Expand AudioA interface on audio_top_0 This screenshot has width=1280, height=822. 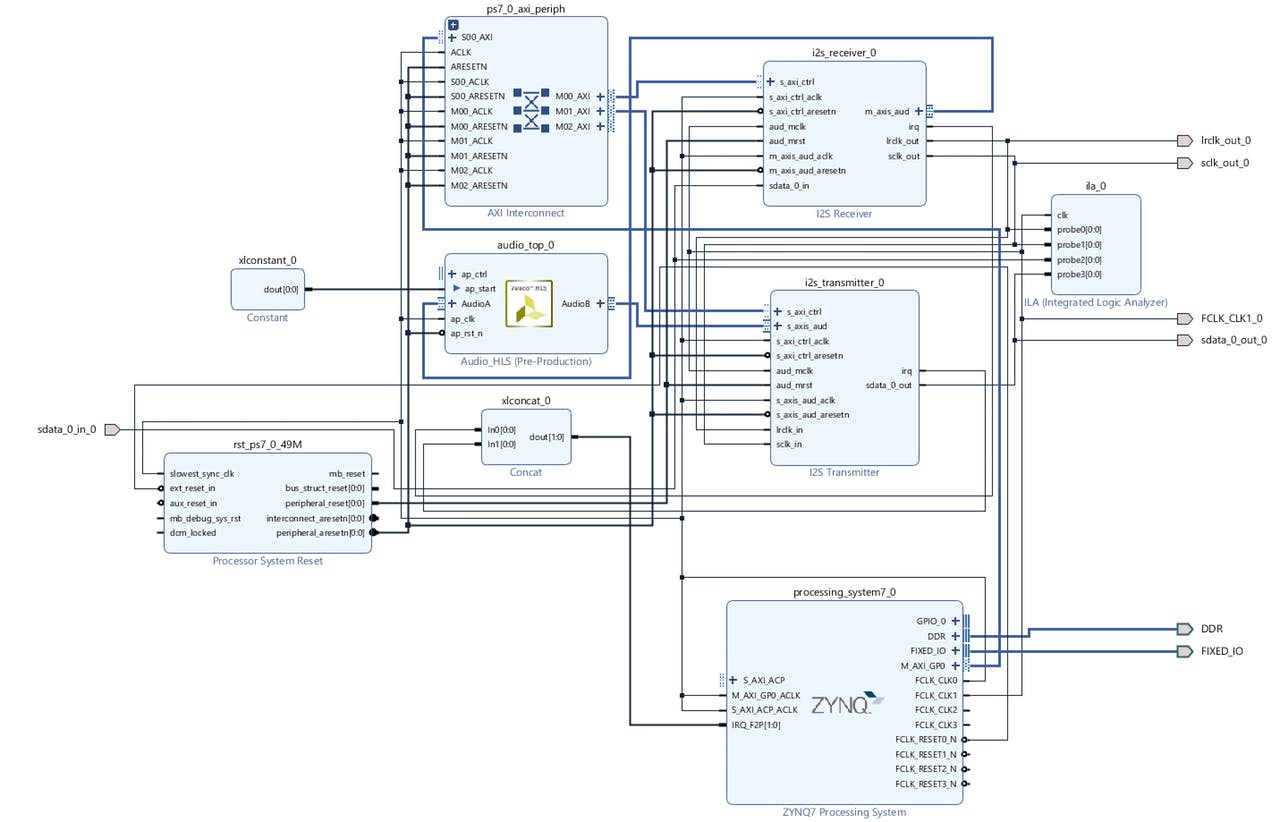(x=452, y=303)
